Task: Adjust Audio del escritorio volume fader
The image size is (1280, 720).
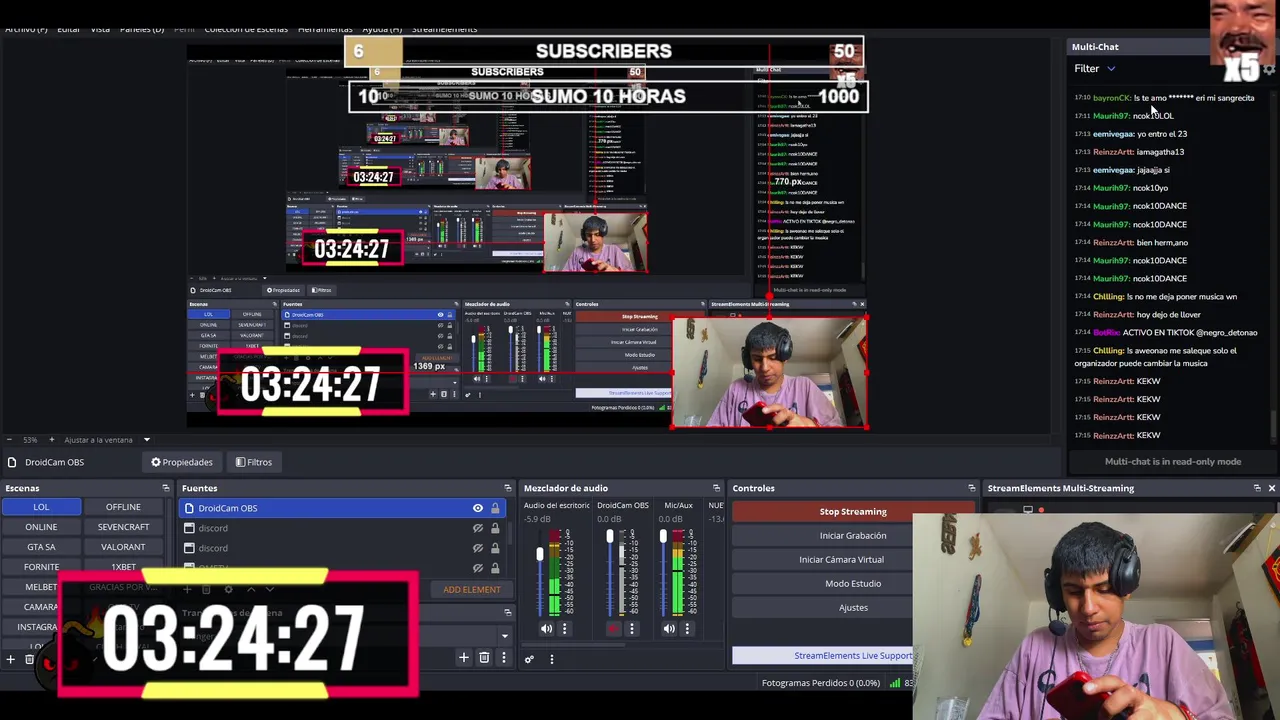Action: click(540, 554)
